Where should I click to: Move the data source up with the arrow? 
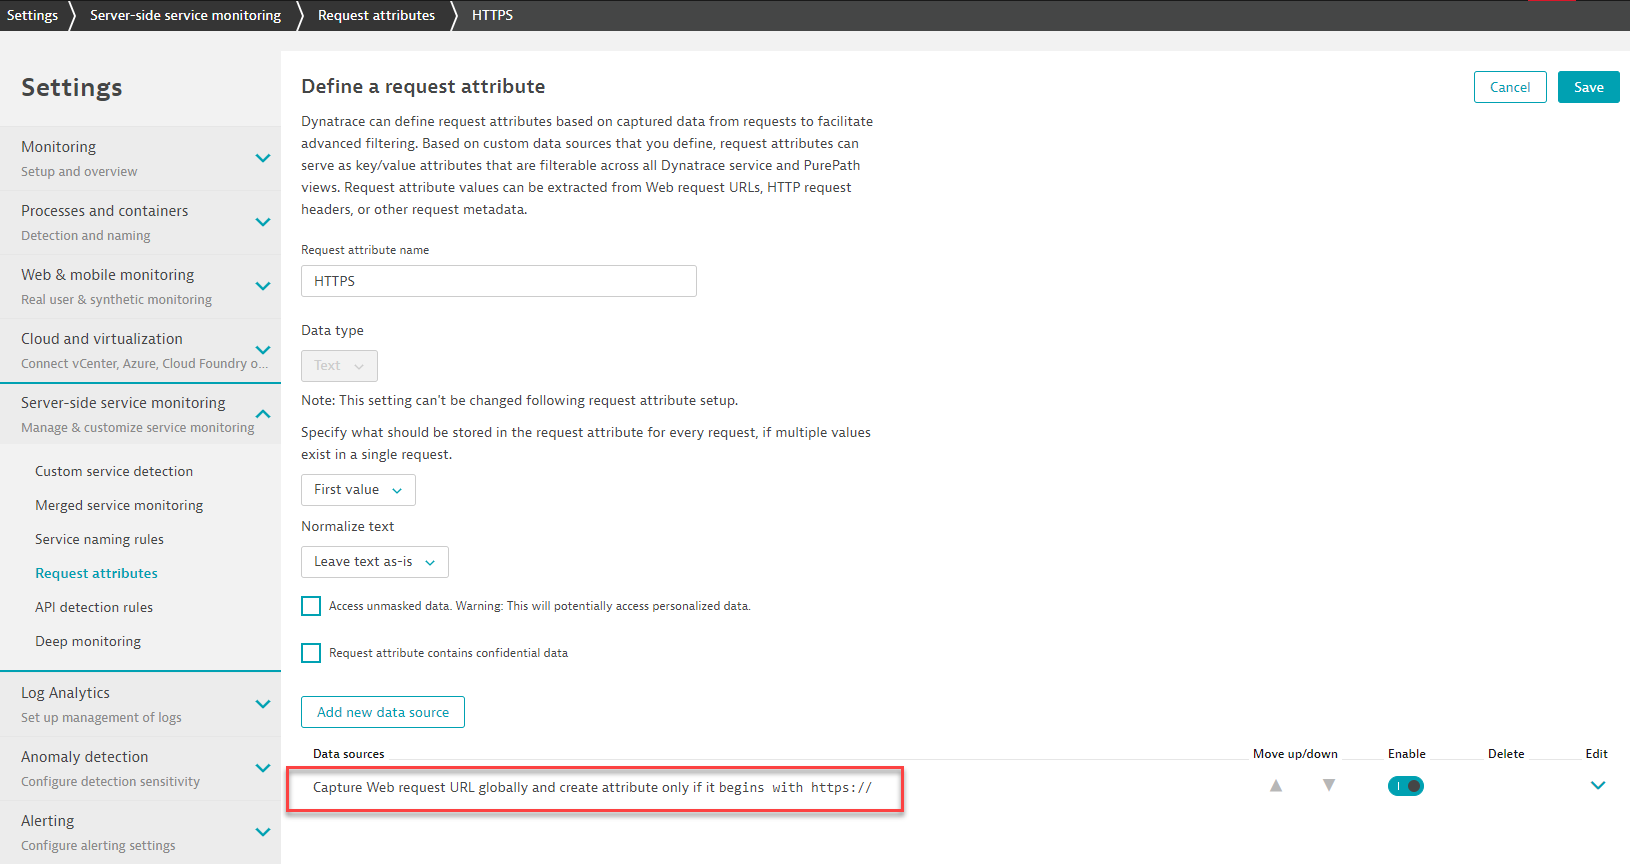1276,786
